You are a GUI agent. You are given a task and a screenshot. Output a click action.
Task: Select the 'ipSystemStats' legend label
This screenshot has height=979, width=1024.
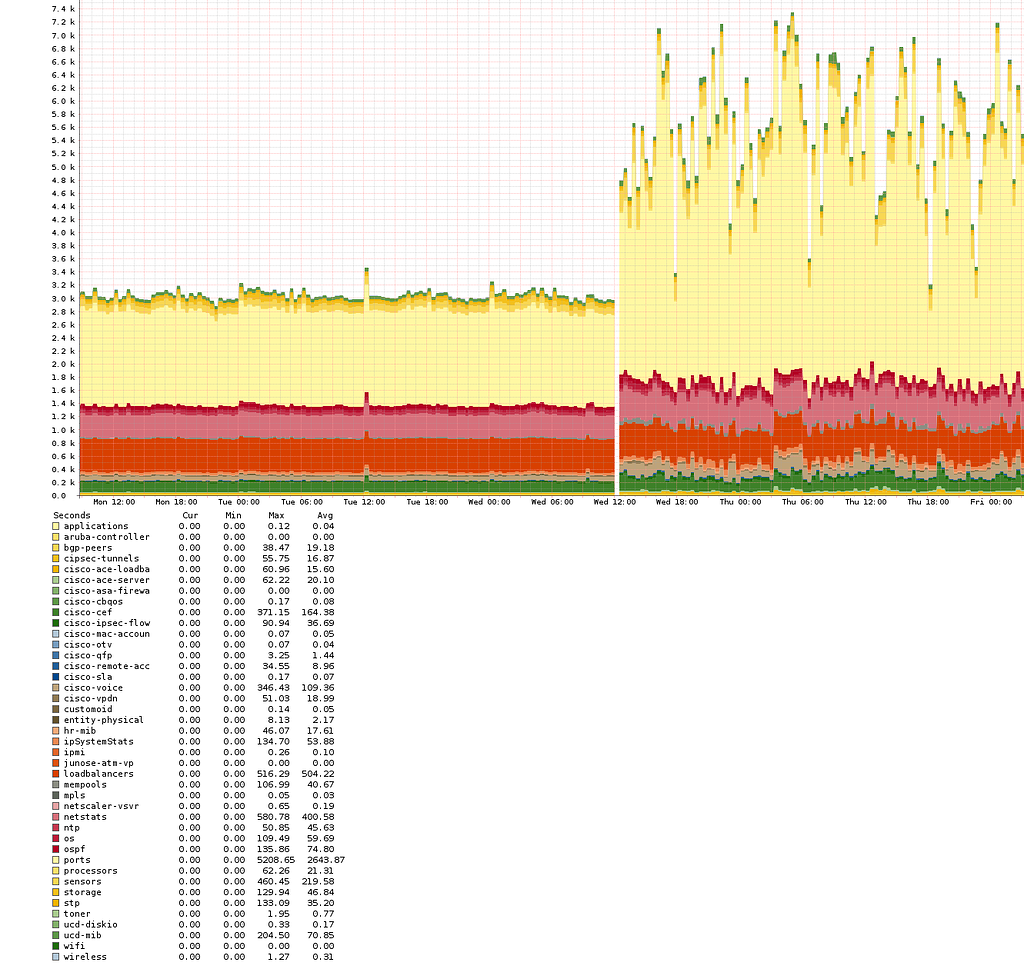pyautogui.click(x=99, y=741)
